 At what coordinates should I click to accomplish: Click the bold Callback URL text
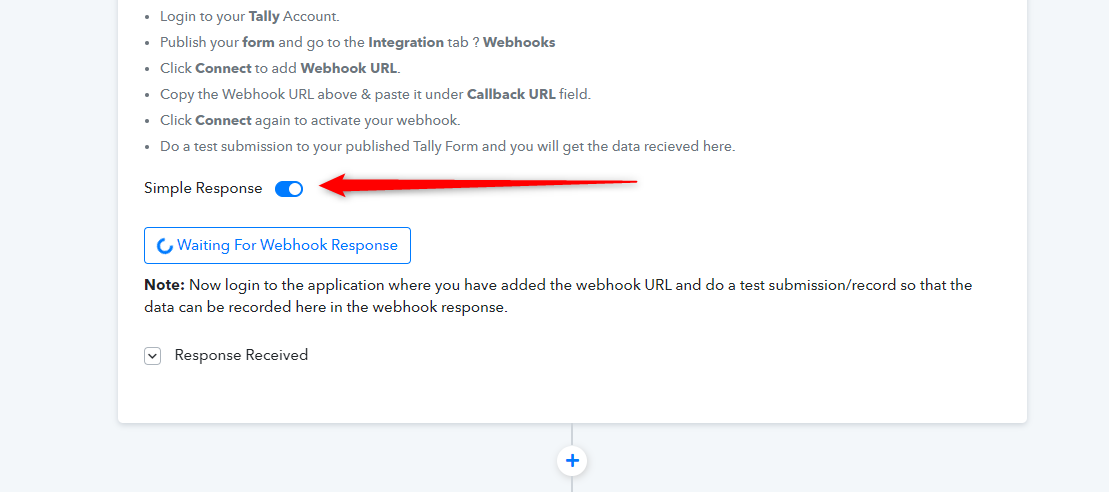[x=511, y=95]
